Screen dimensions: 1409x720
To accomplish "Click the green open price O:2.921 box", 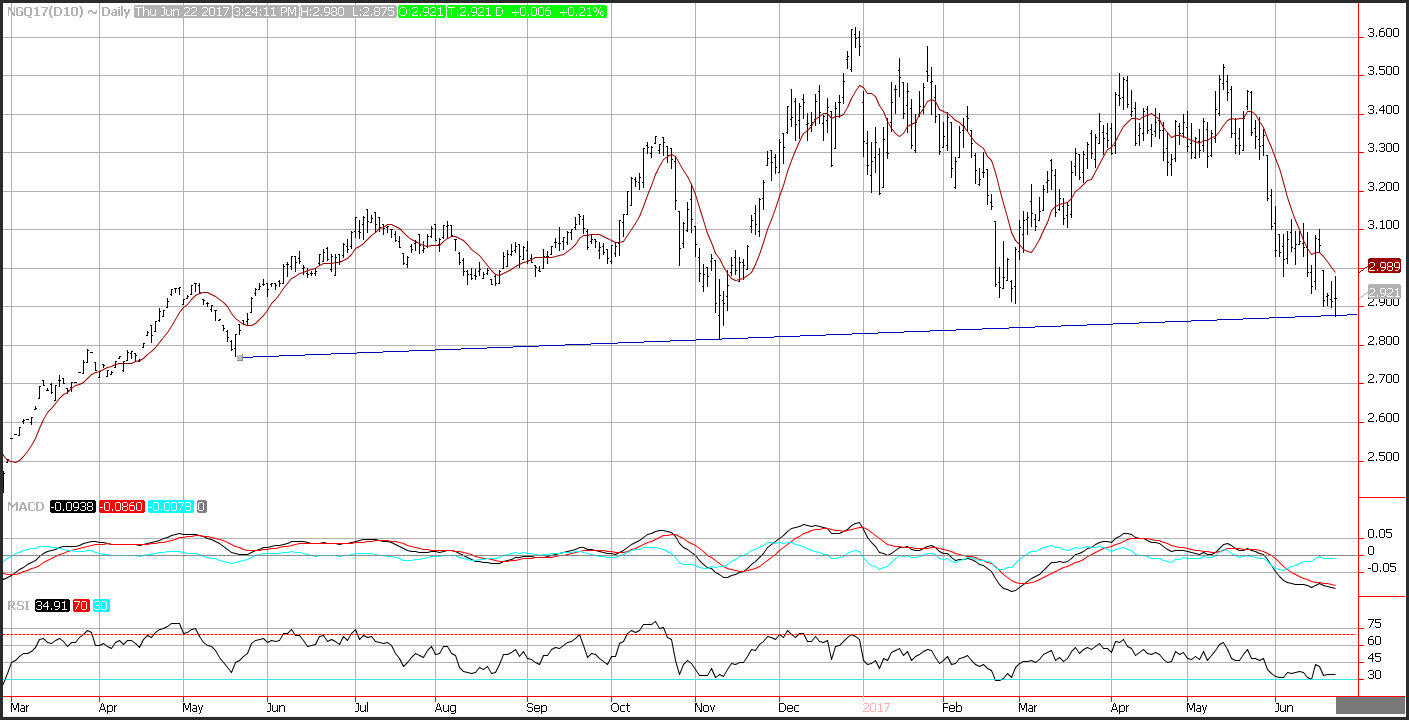I will 420,11.
